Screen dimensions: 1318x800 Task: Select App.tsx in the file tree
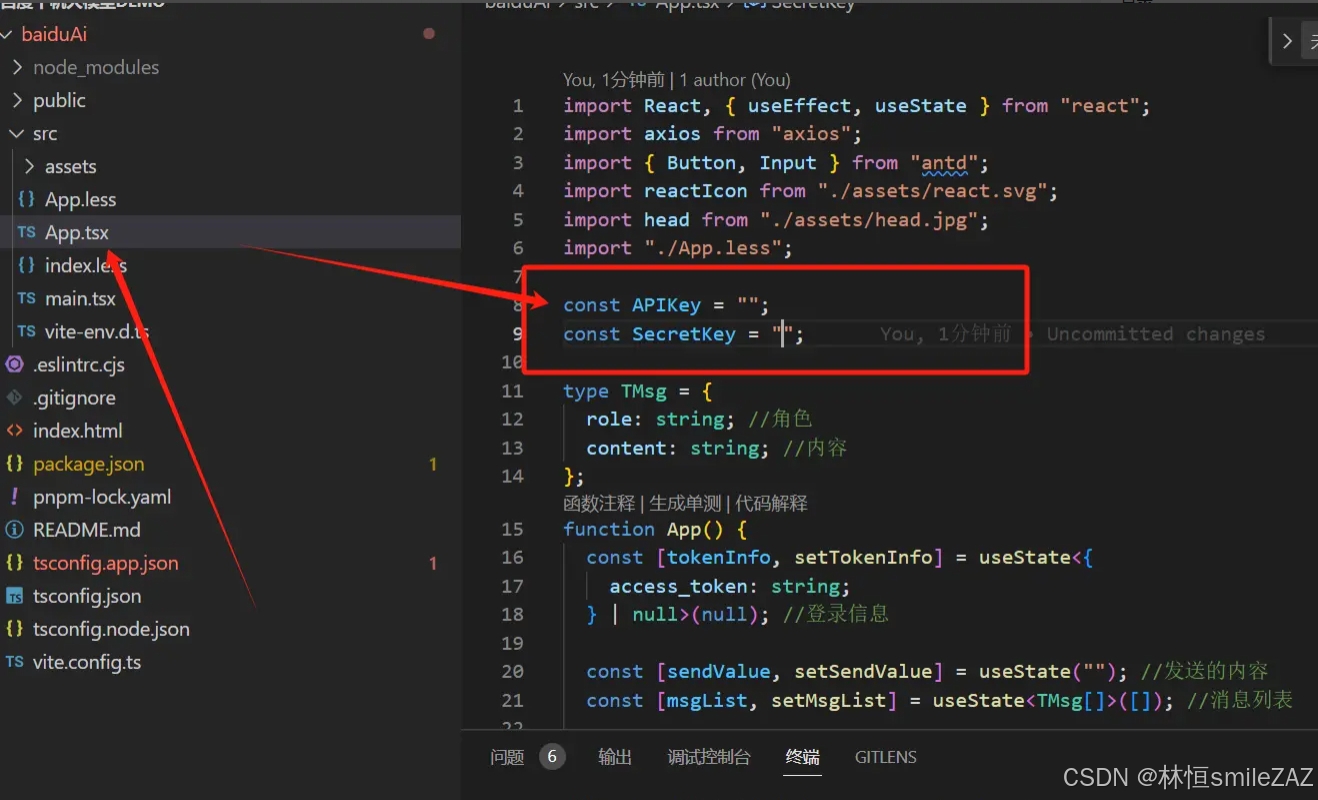click(x=77, y=232)
